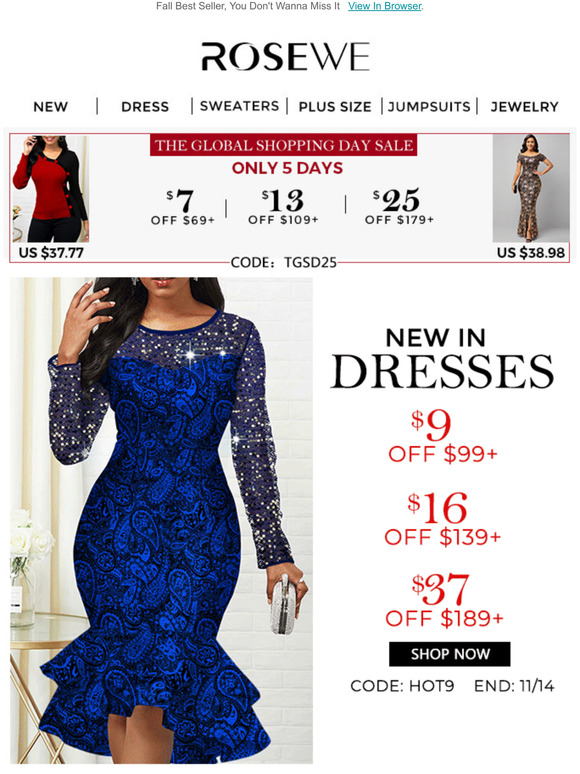580x774 pixels.
Task: Open the JEWELRY category
Action: (x=524, y=107)
